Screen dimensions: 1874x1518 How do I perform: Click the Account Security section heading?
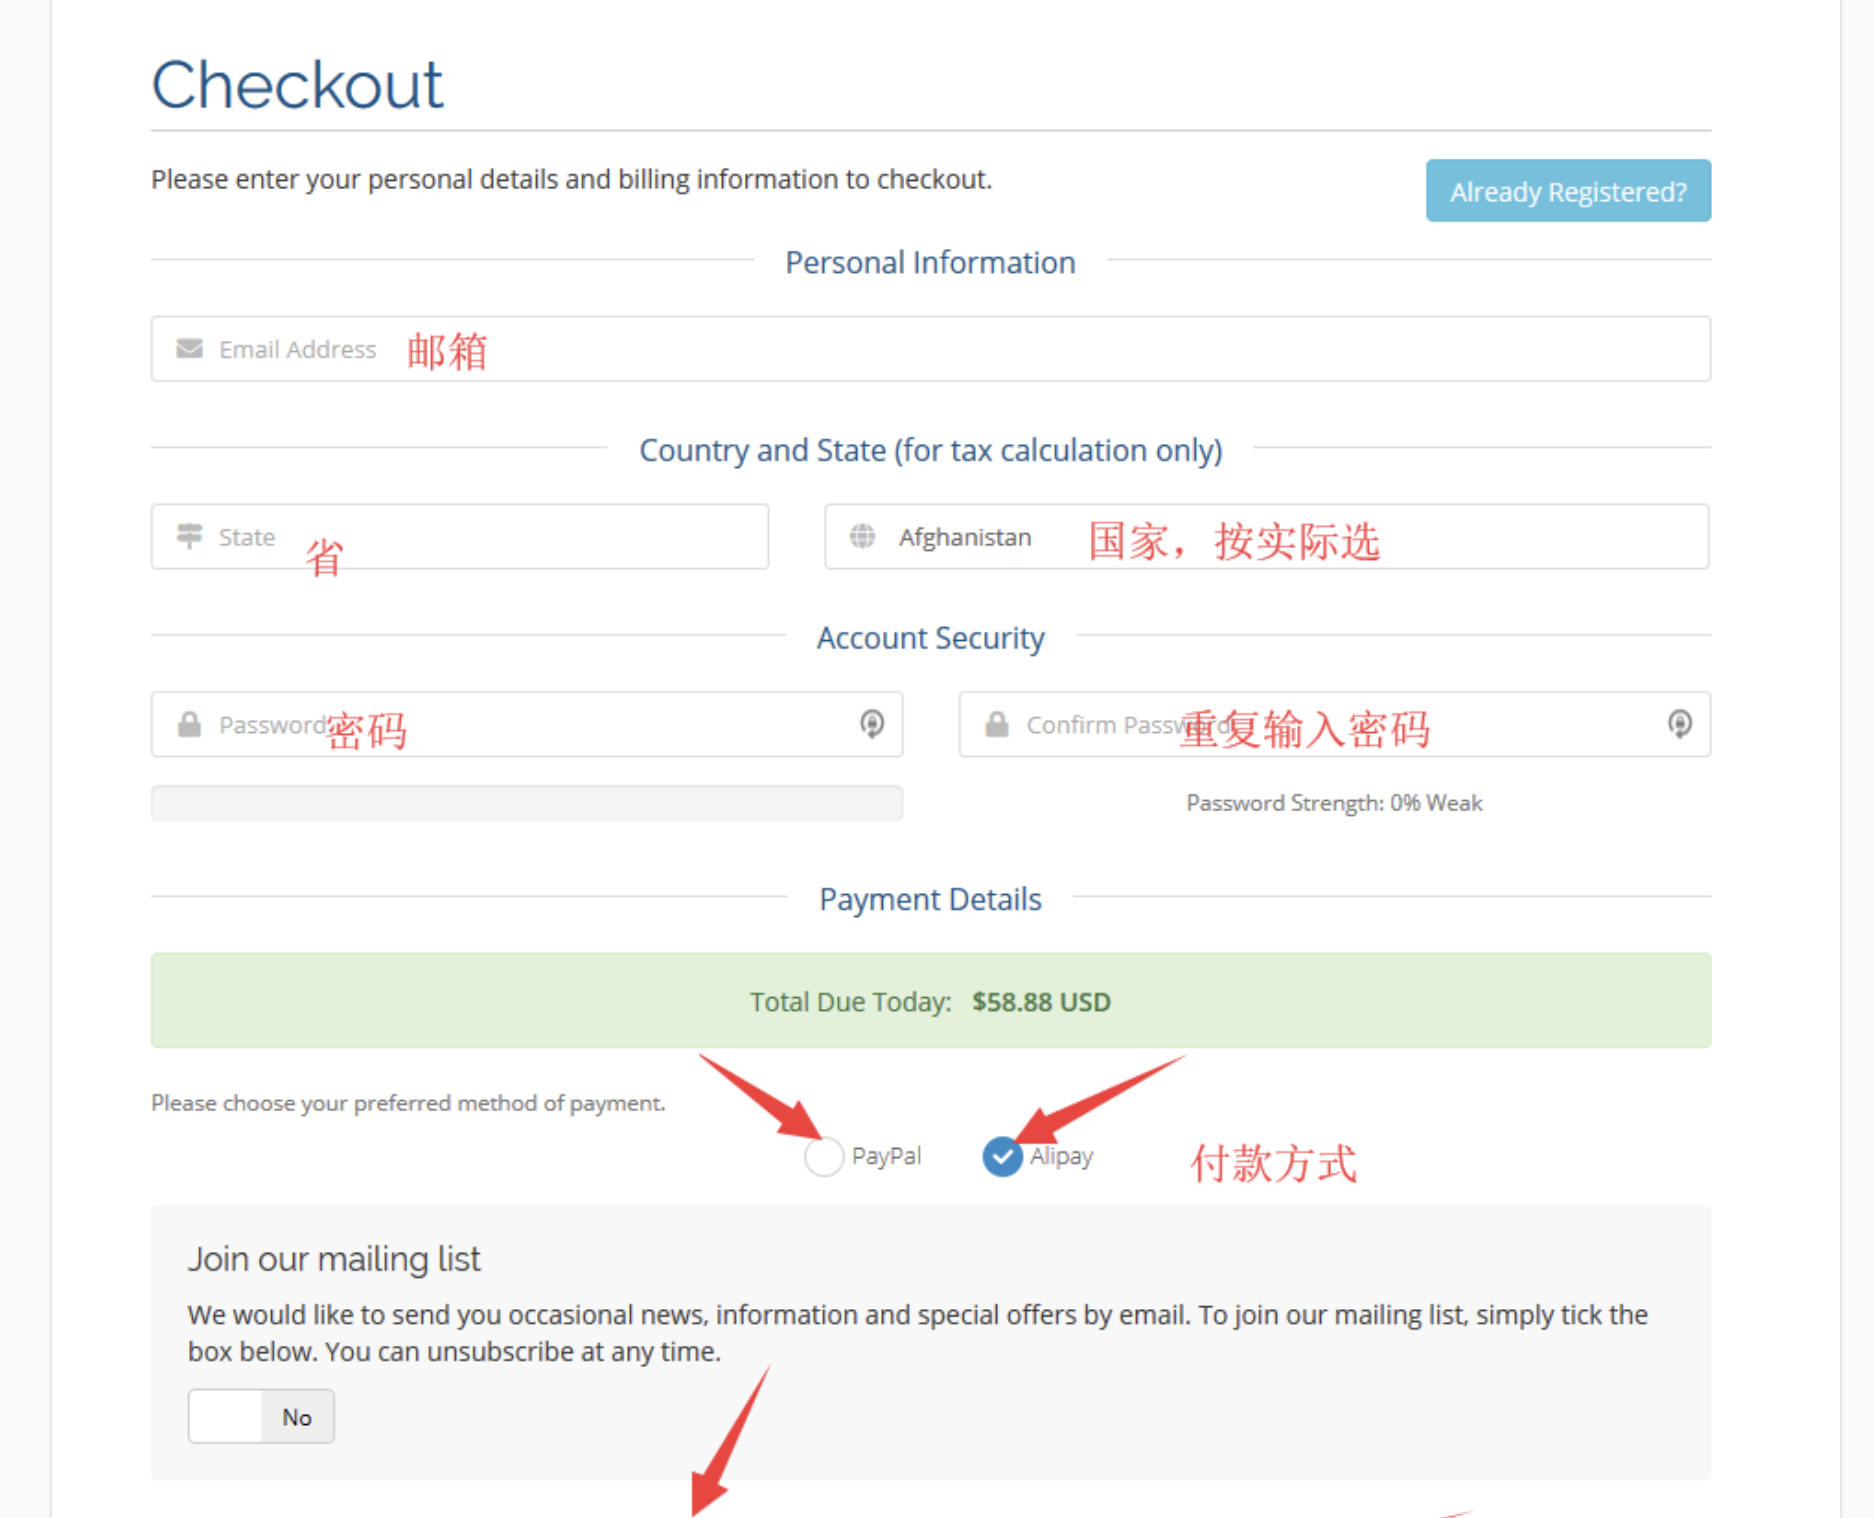930,638
